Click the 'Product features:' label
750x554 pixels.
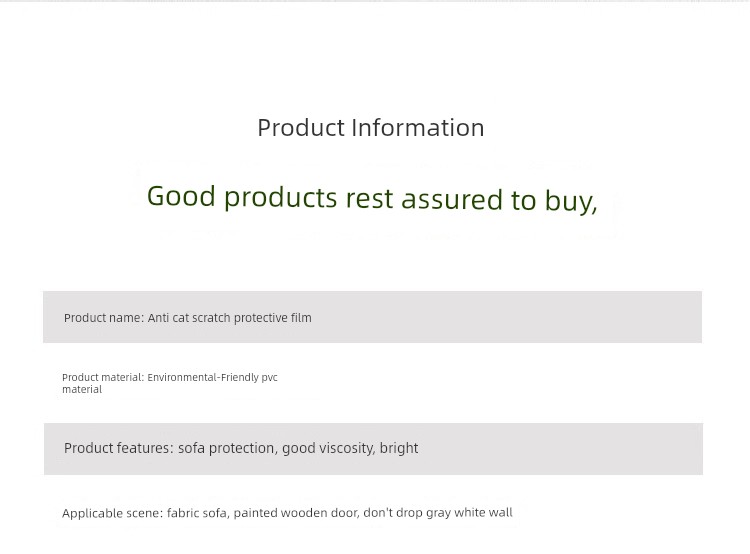pyautogui.click(x=119, y=448)
